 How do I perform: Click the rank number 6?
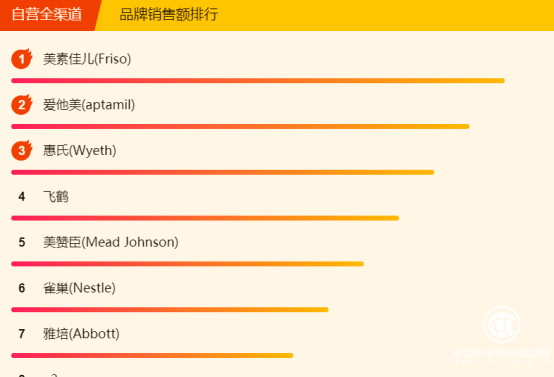22,288
